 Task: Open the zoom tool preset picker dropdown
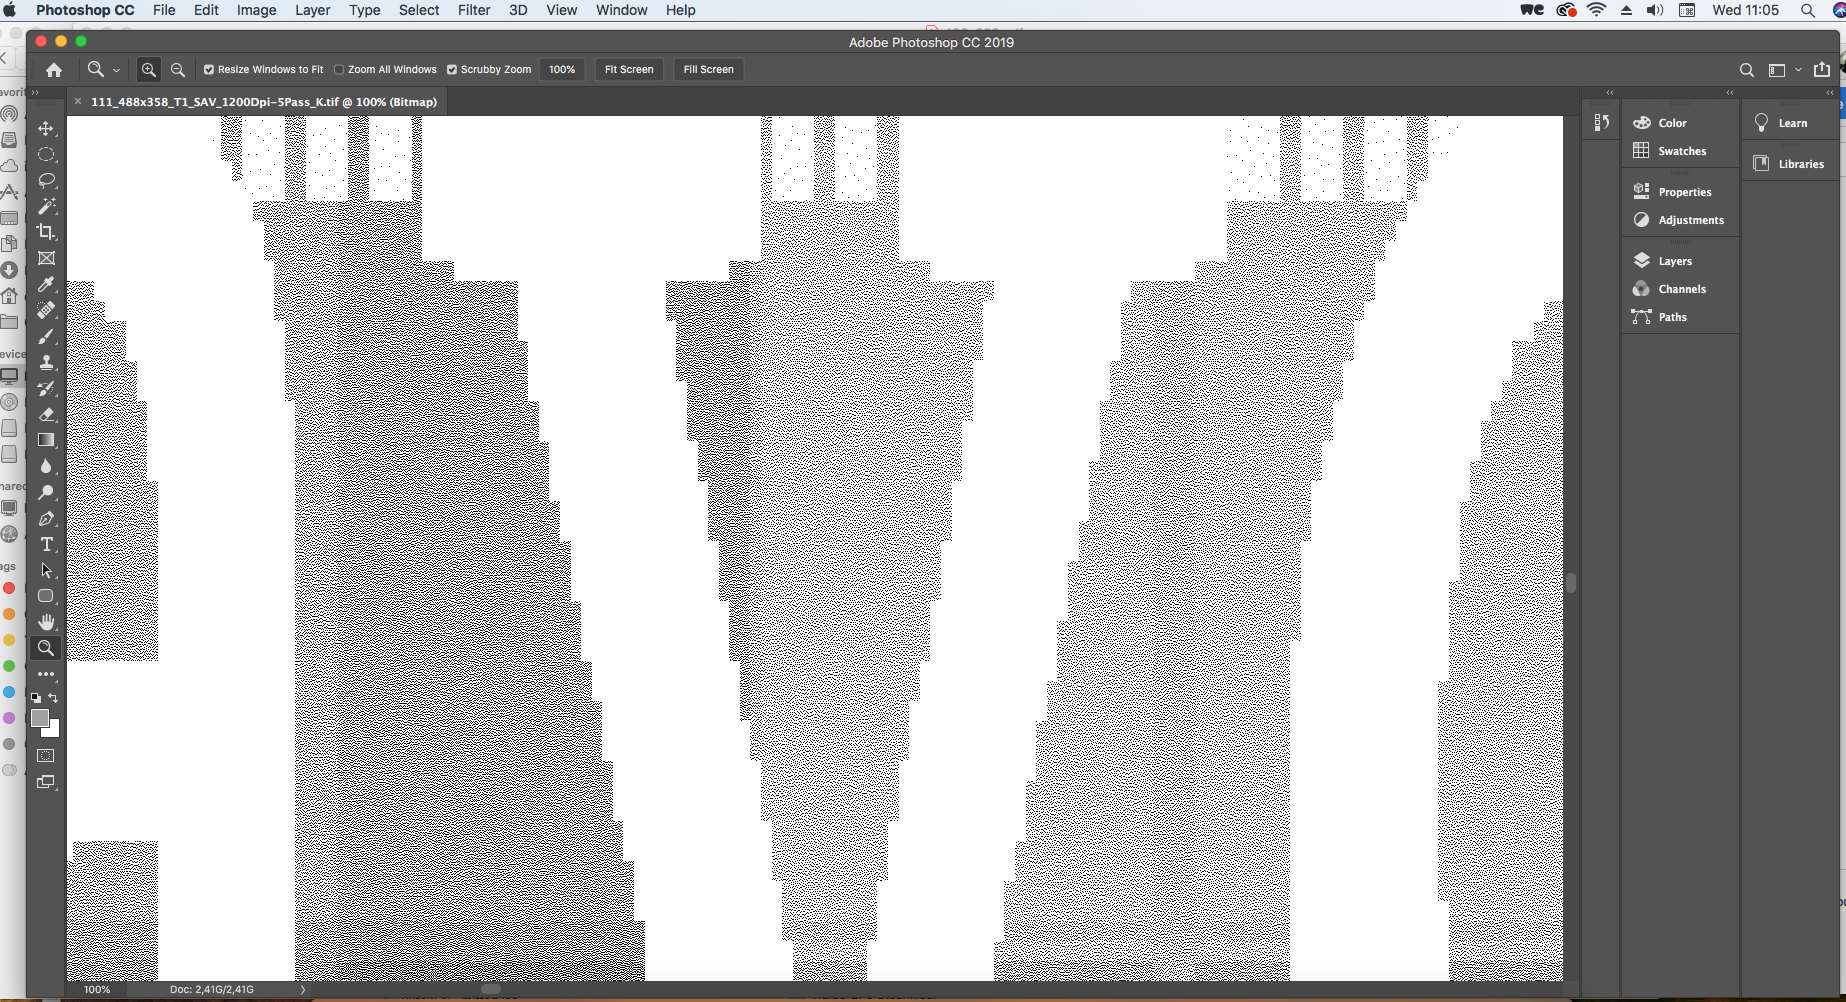117,69
